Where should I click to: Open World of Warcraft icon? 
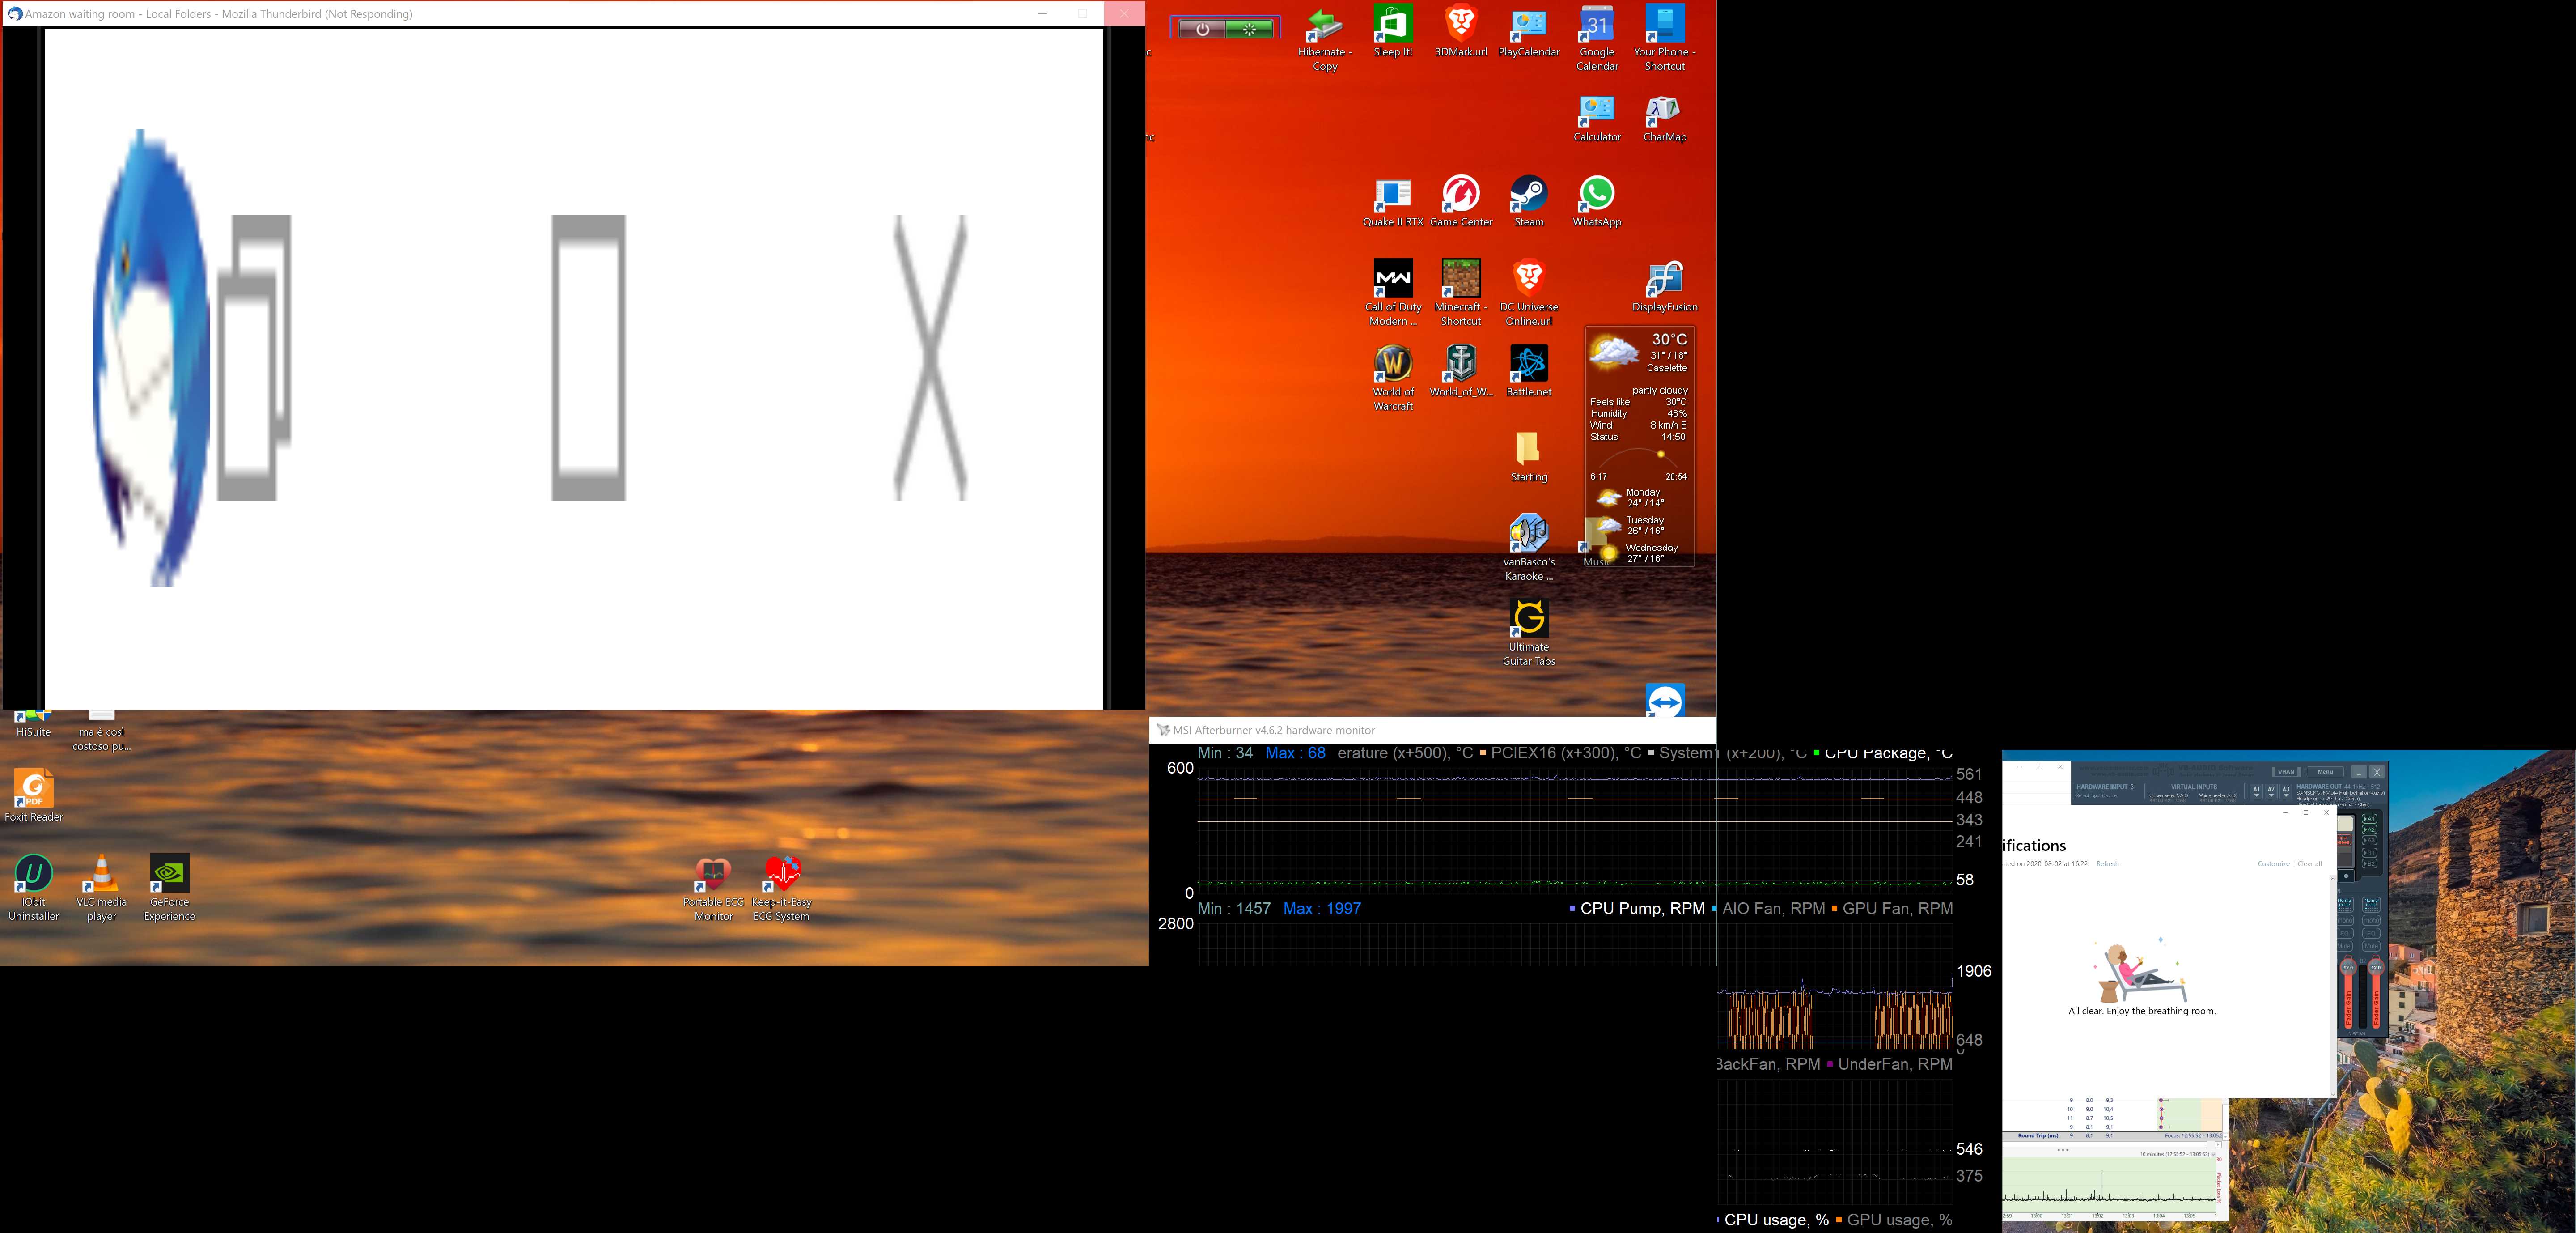click(1393, 364)
